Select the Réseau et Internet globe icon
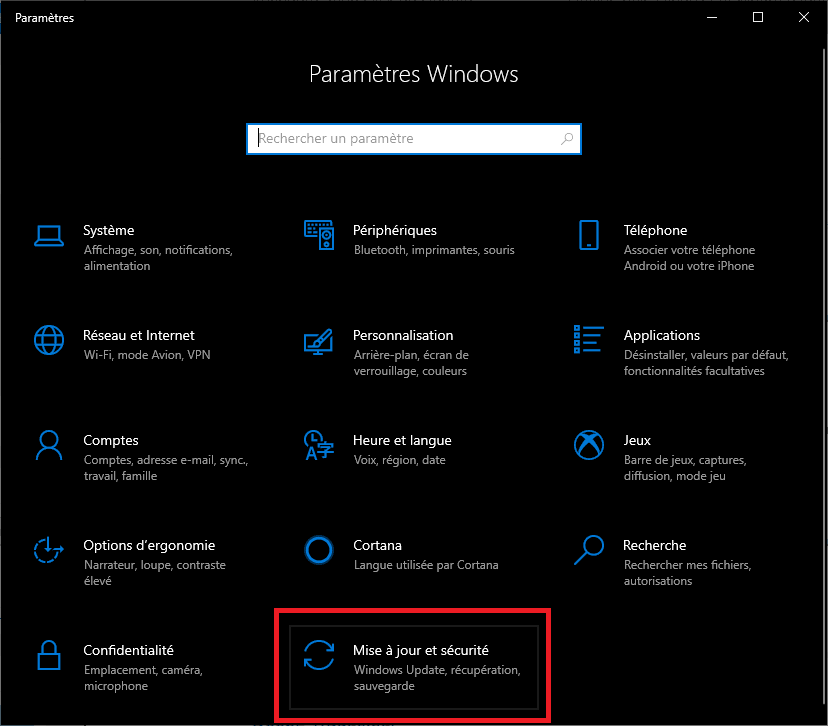This screenshot has height=726, width=828. click(48, 341)
